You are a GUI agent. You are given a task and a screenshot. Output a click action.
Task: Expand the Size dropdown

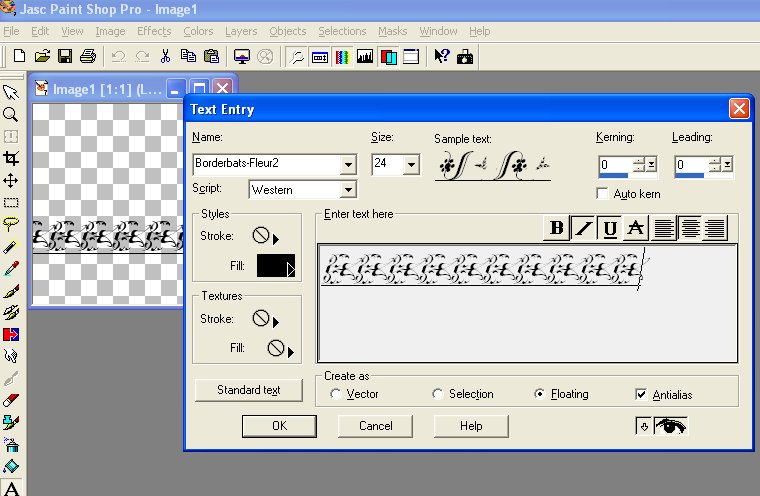click(x=412, y=165)
